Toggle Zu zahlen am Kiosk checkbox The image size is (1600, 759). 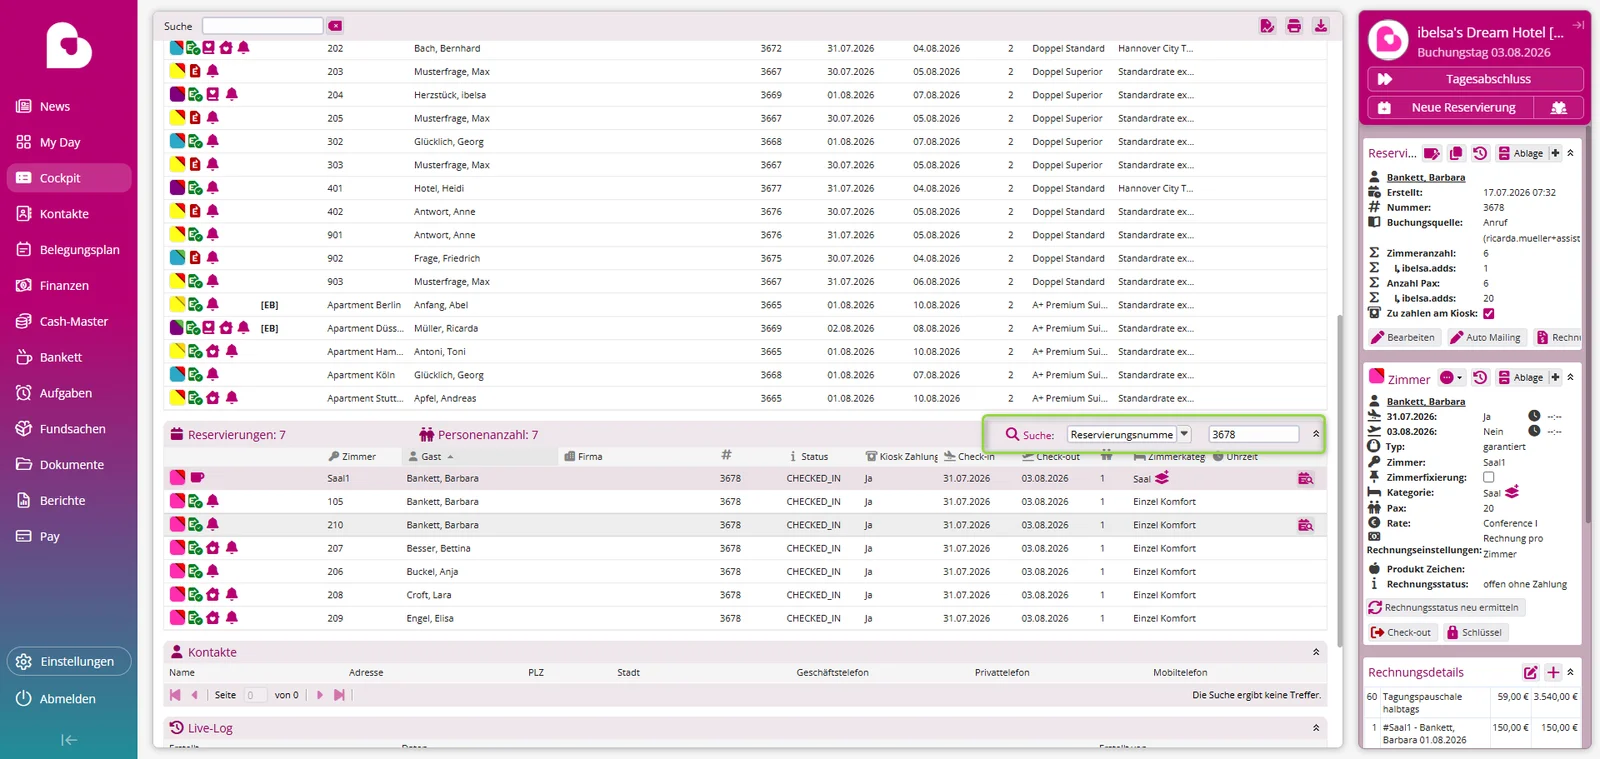coord(1488,313)
